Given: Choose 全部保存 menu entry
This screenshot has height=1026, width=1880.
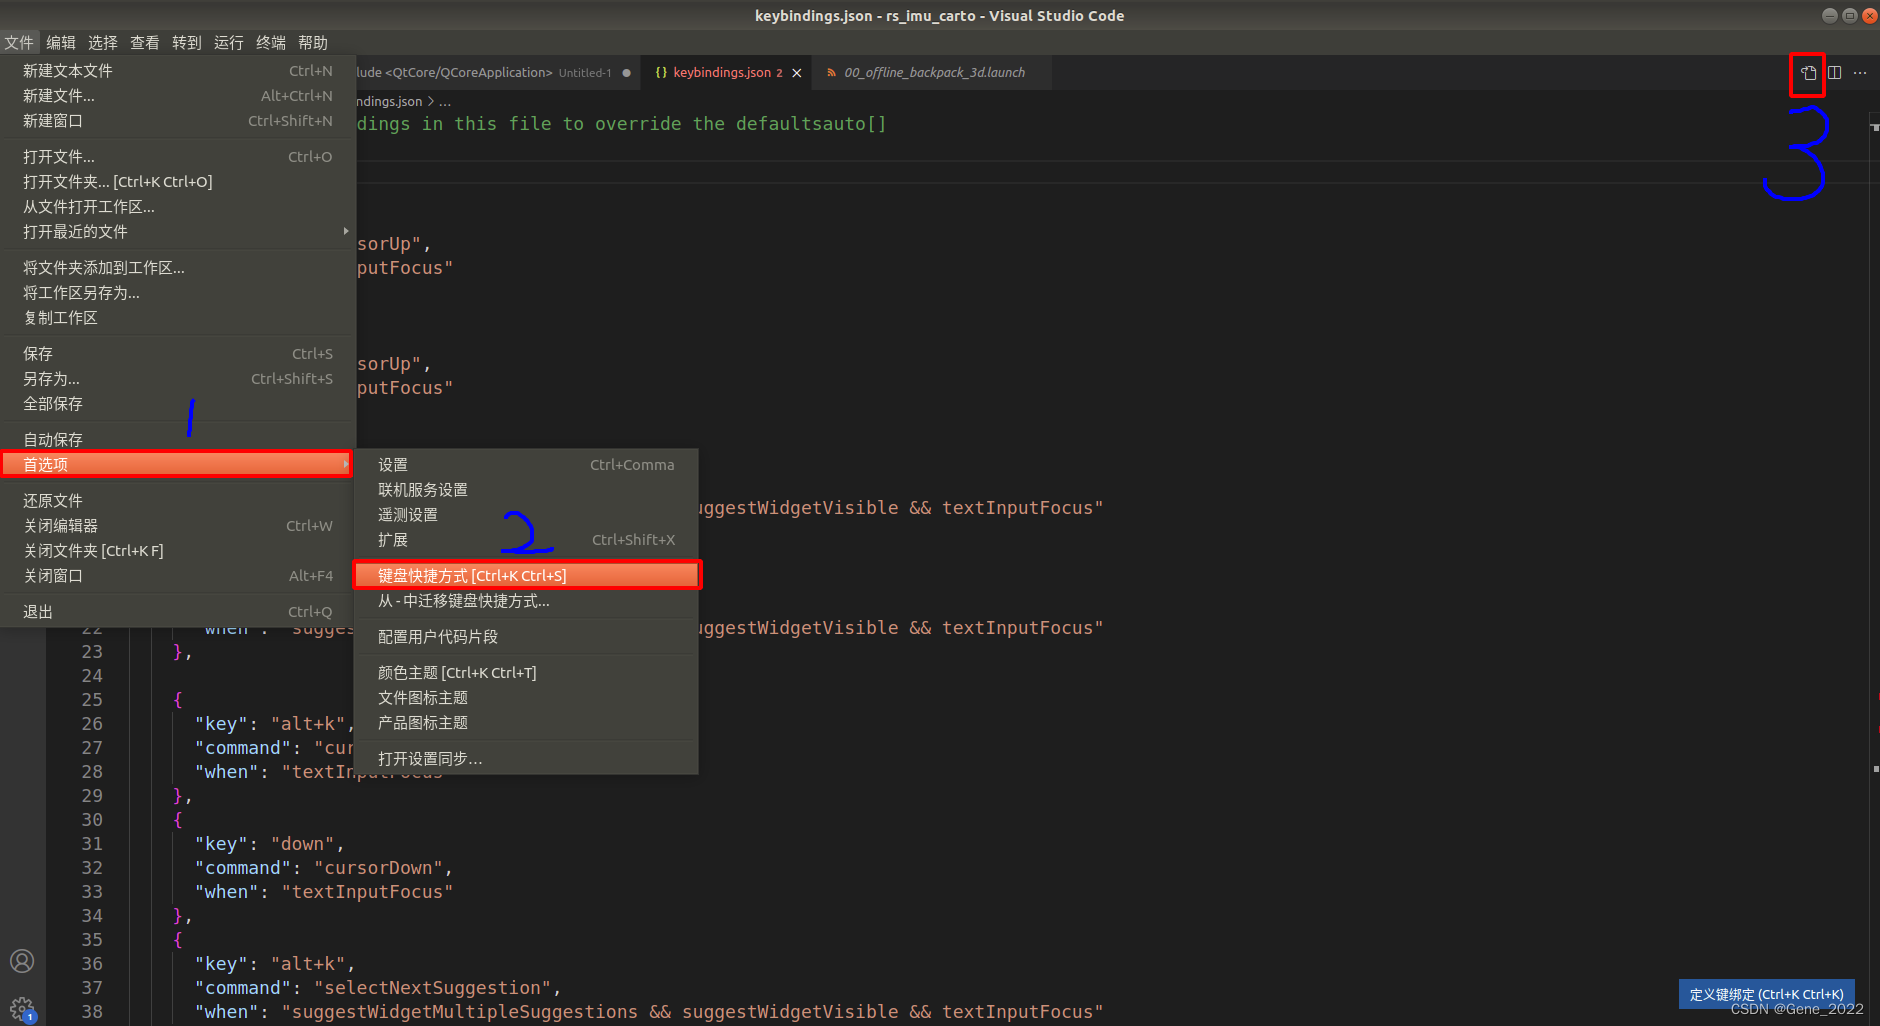Looking at the screenshot, I should click(x=178, y=404).
